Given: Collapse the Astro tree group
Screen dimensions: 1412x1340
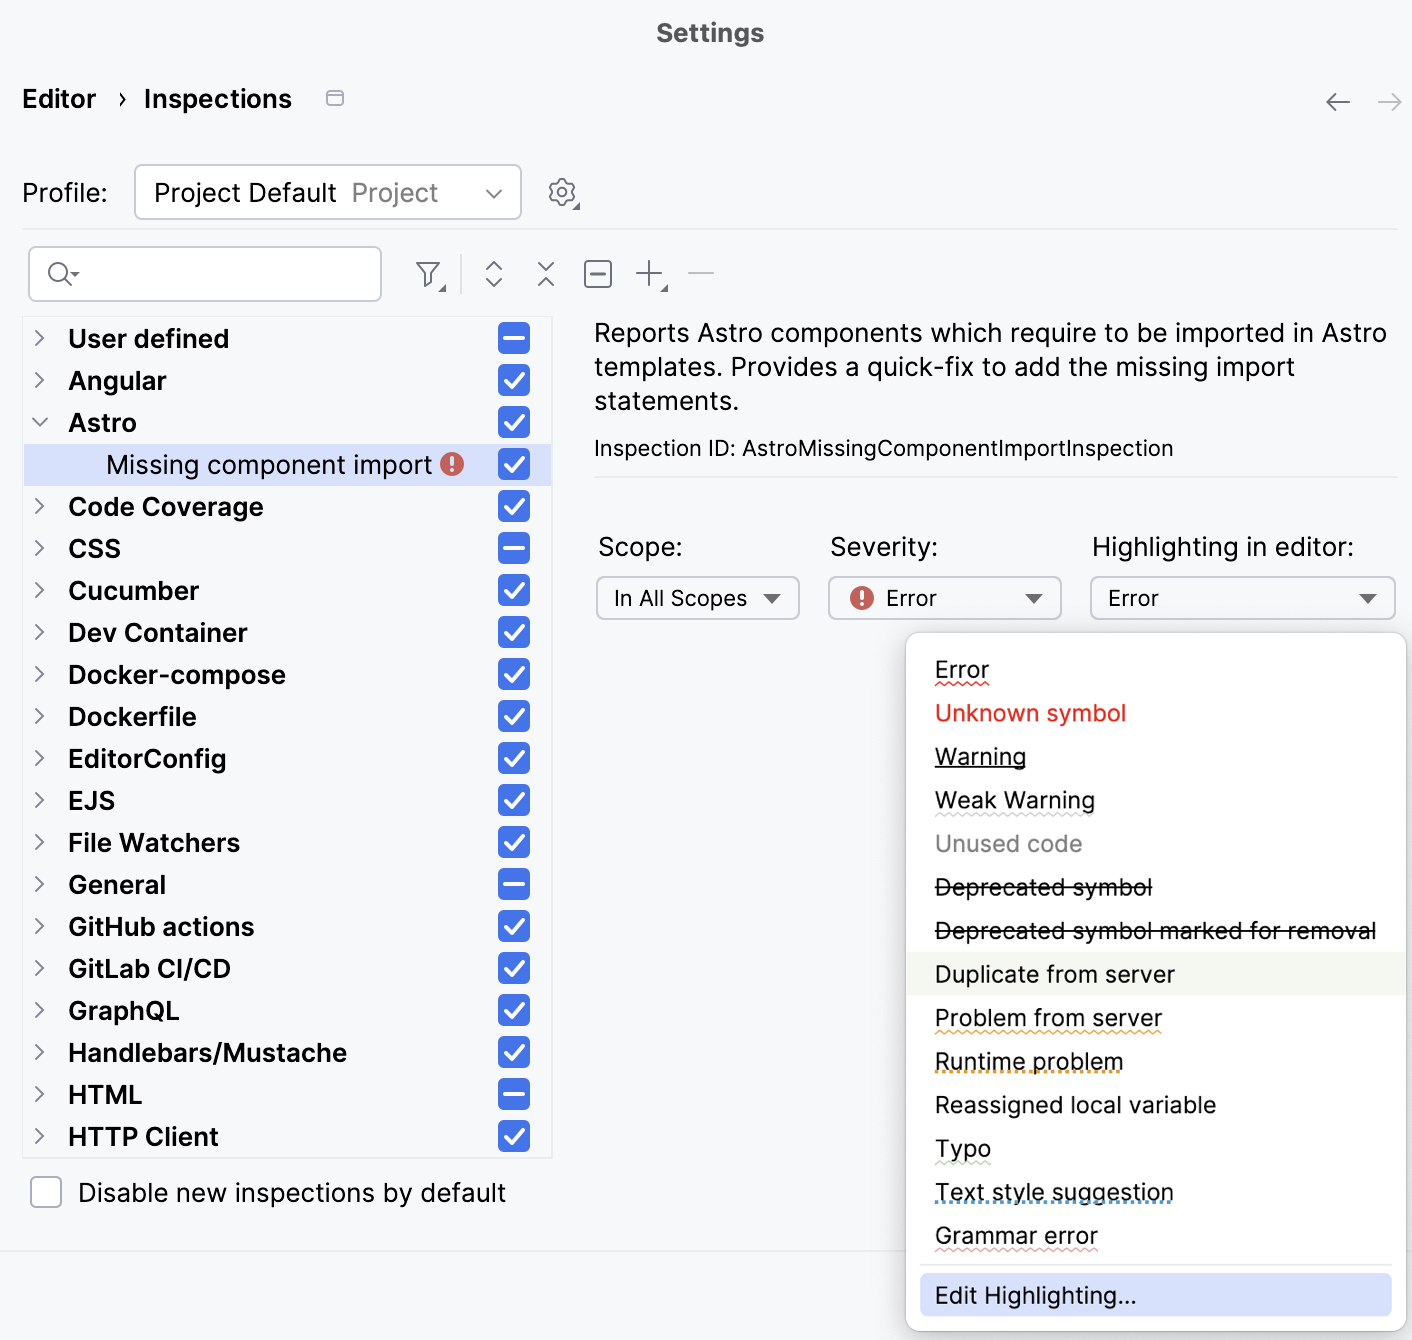Looking at the screenshot, I should click(x=40, y=423).
